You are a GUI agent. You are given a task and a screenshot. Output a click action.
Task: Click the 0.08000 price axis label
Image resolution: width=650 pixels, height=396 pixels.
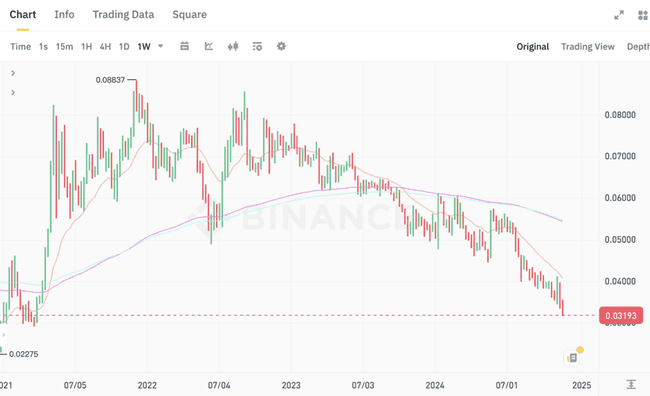pos(620,115)
